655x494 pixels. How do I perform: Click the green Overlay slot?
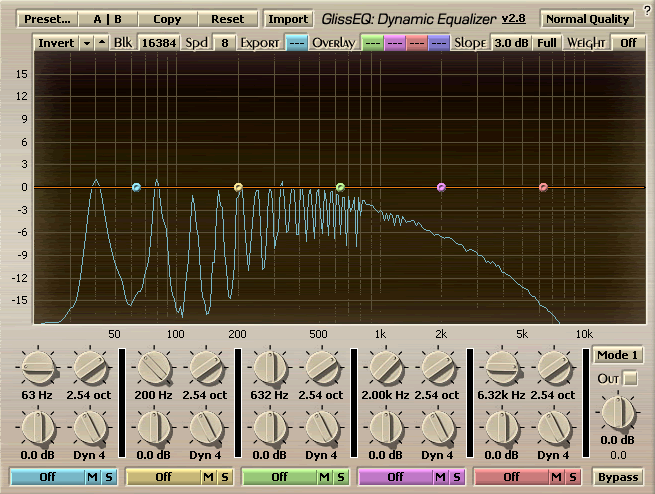(x=372, y=43)
